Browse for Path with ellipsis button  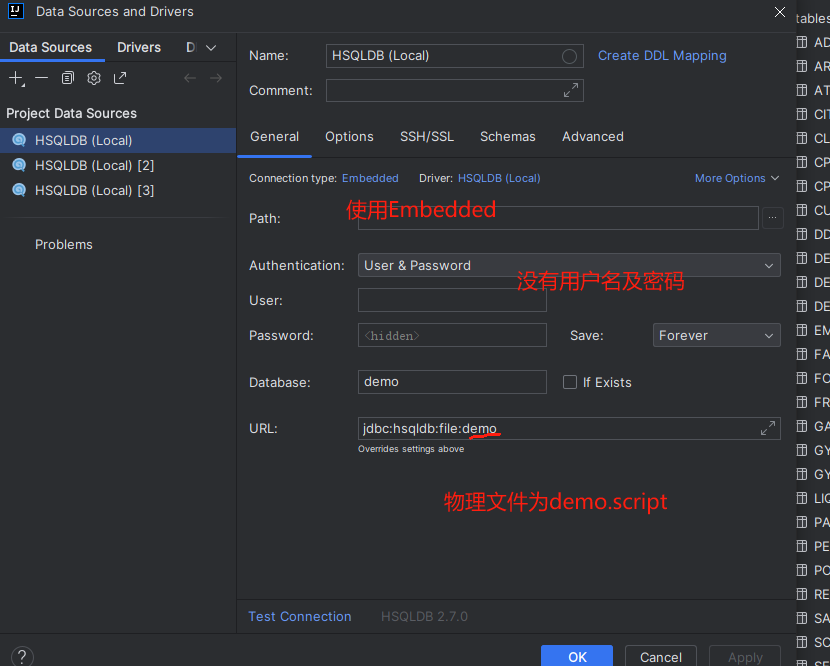[x=772, y=218]
